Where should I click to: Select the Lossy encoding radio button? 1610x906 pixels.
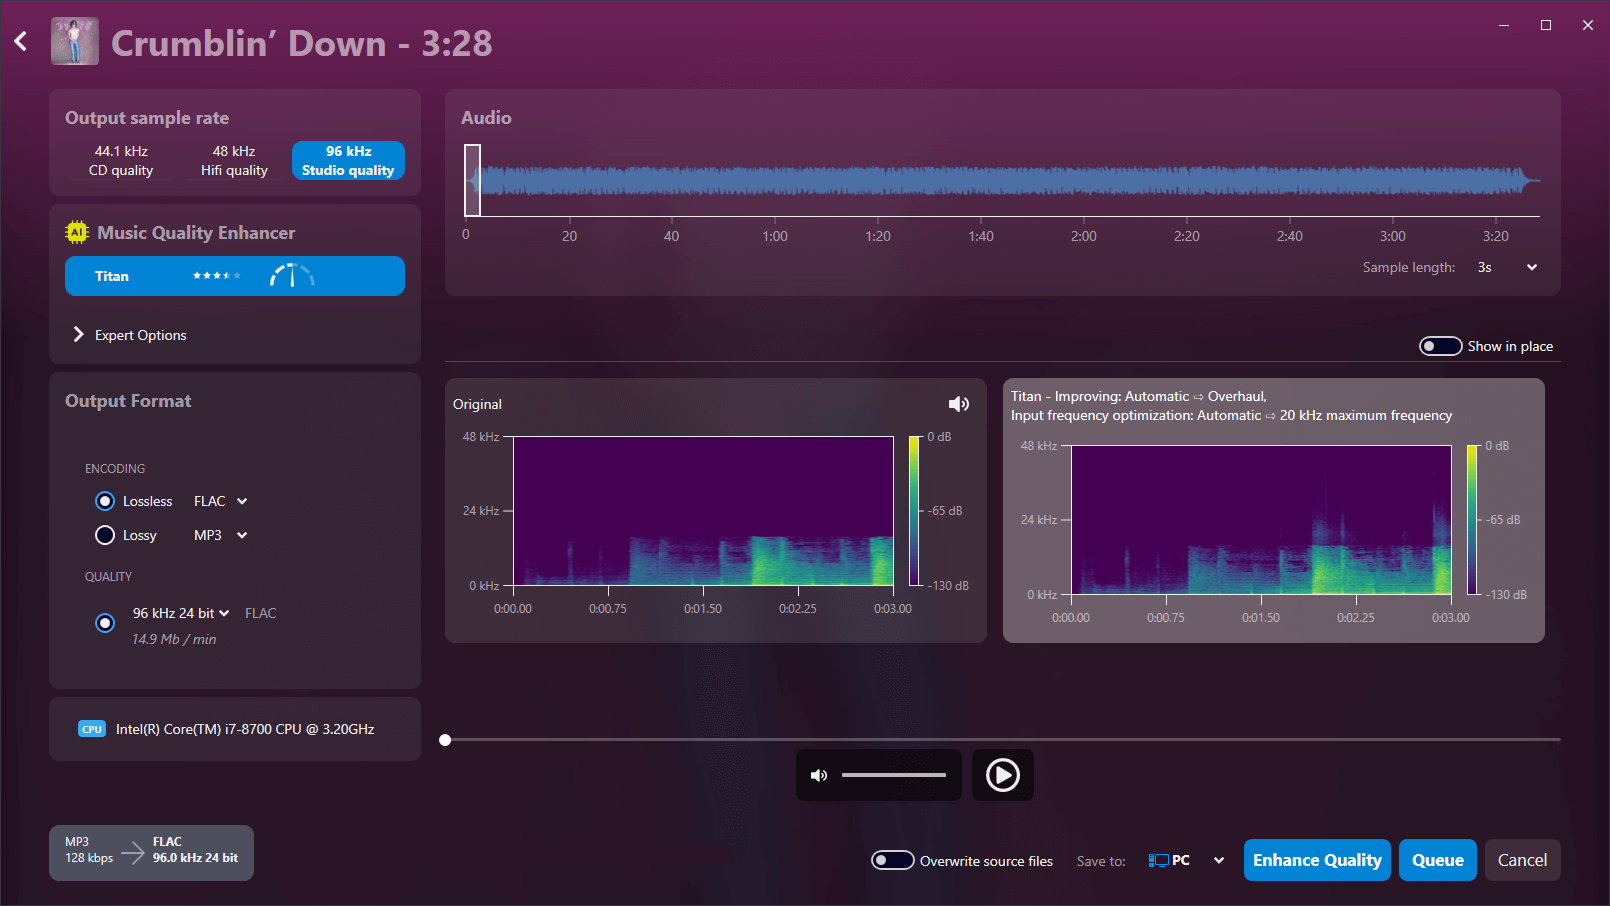(x=105, y=535)
